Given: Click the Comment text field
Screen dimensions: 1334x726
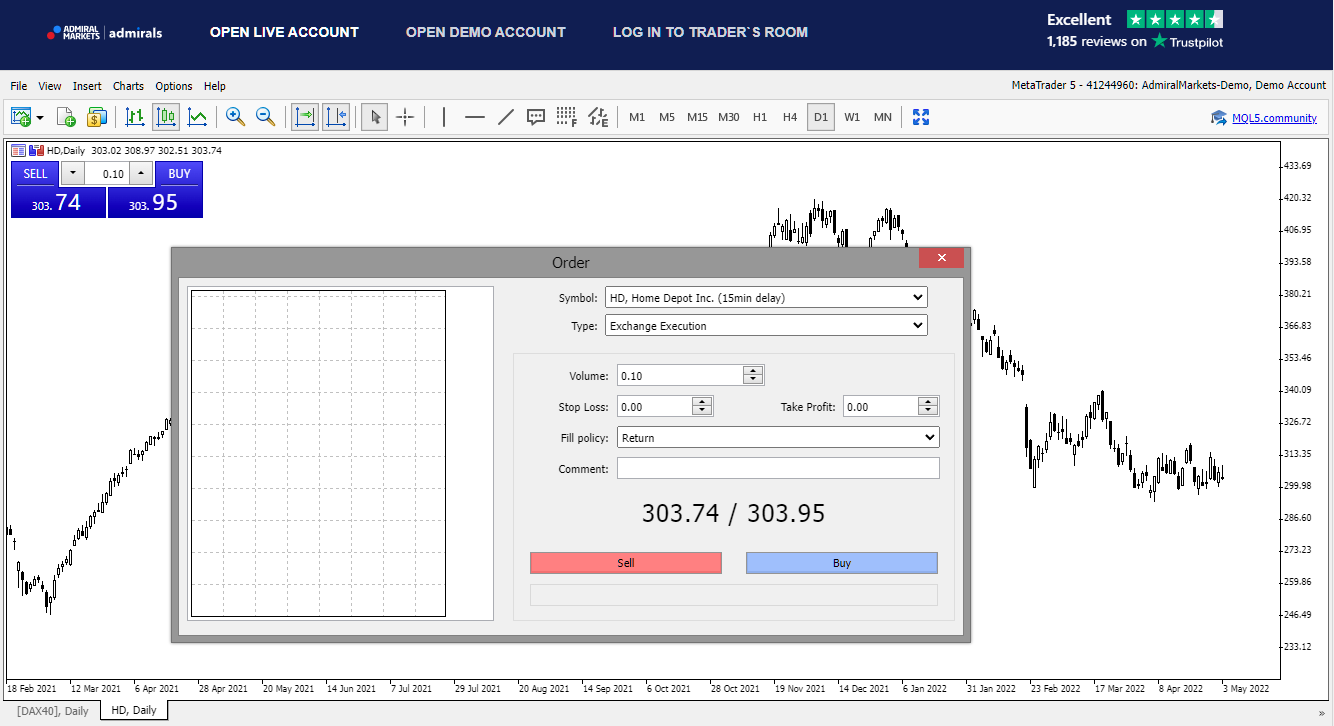Looking at the screenshot, I should point(778,468).
